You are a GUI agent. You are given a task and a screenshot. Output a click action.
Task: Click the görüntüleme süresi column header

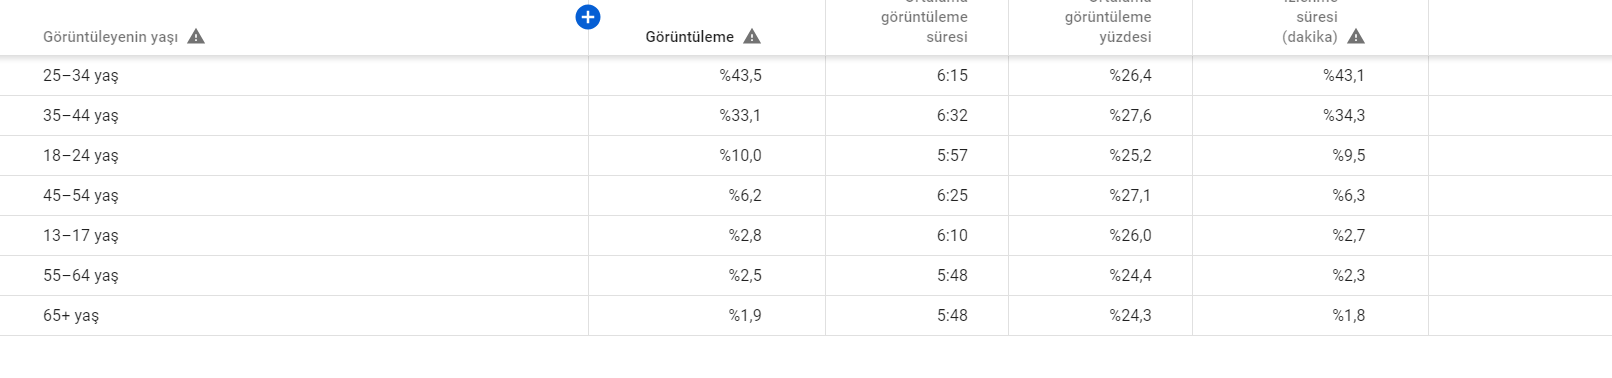tap(924, 22)
